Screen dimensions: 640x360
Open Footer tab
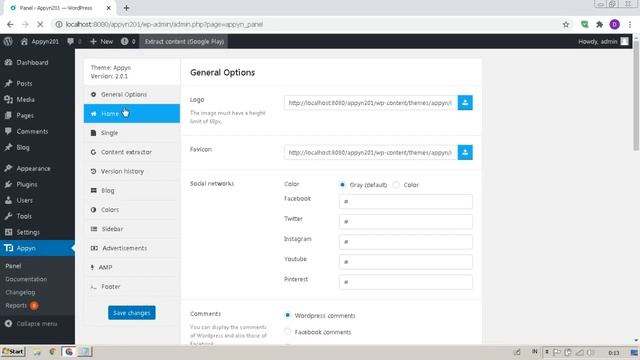tap(132, 287)
